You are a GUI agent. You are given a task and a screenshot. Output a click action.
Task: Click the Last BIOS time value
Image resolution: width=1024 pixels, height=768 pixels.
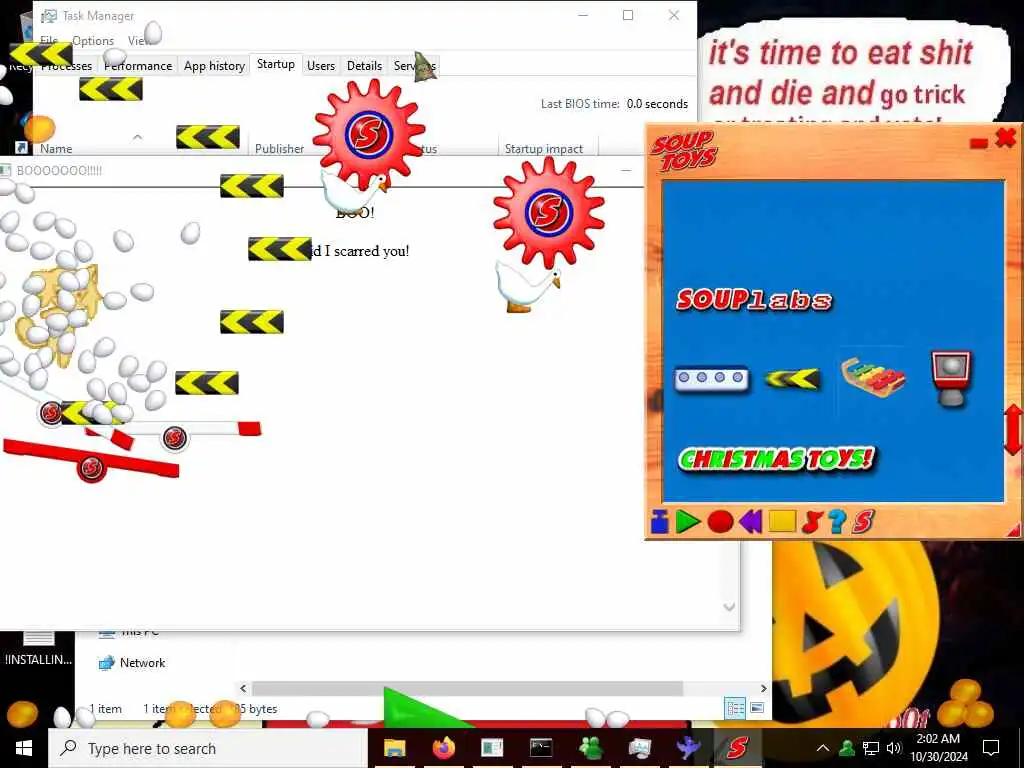657,104
